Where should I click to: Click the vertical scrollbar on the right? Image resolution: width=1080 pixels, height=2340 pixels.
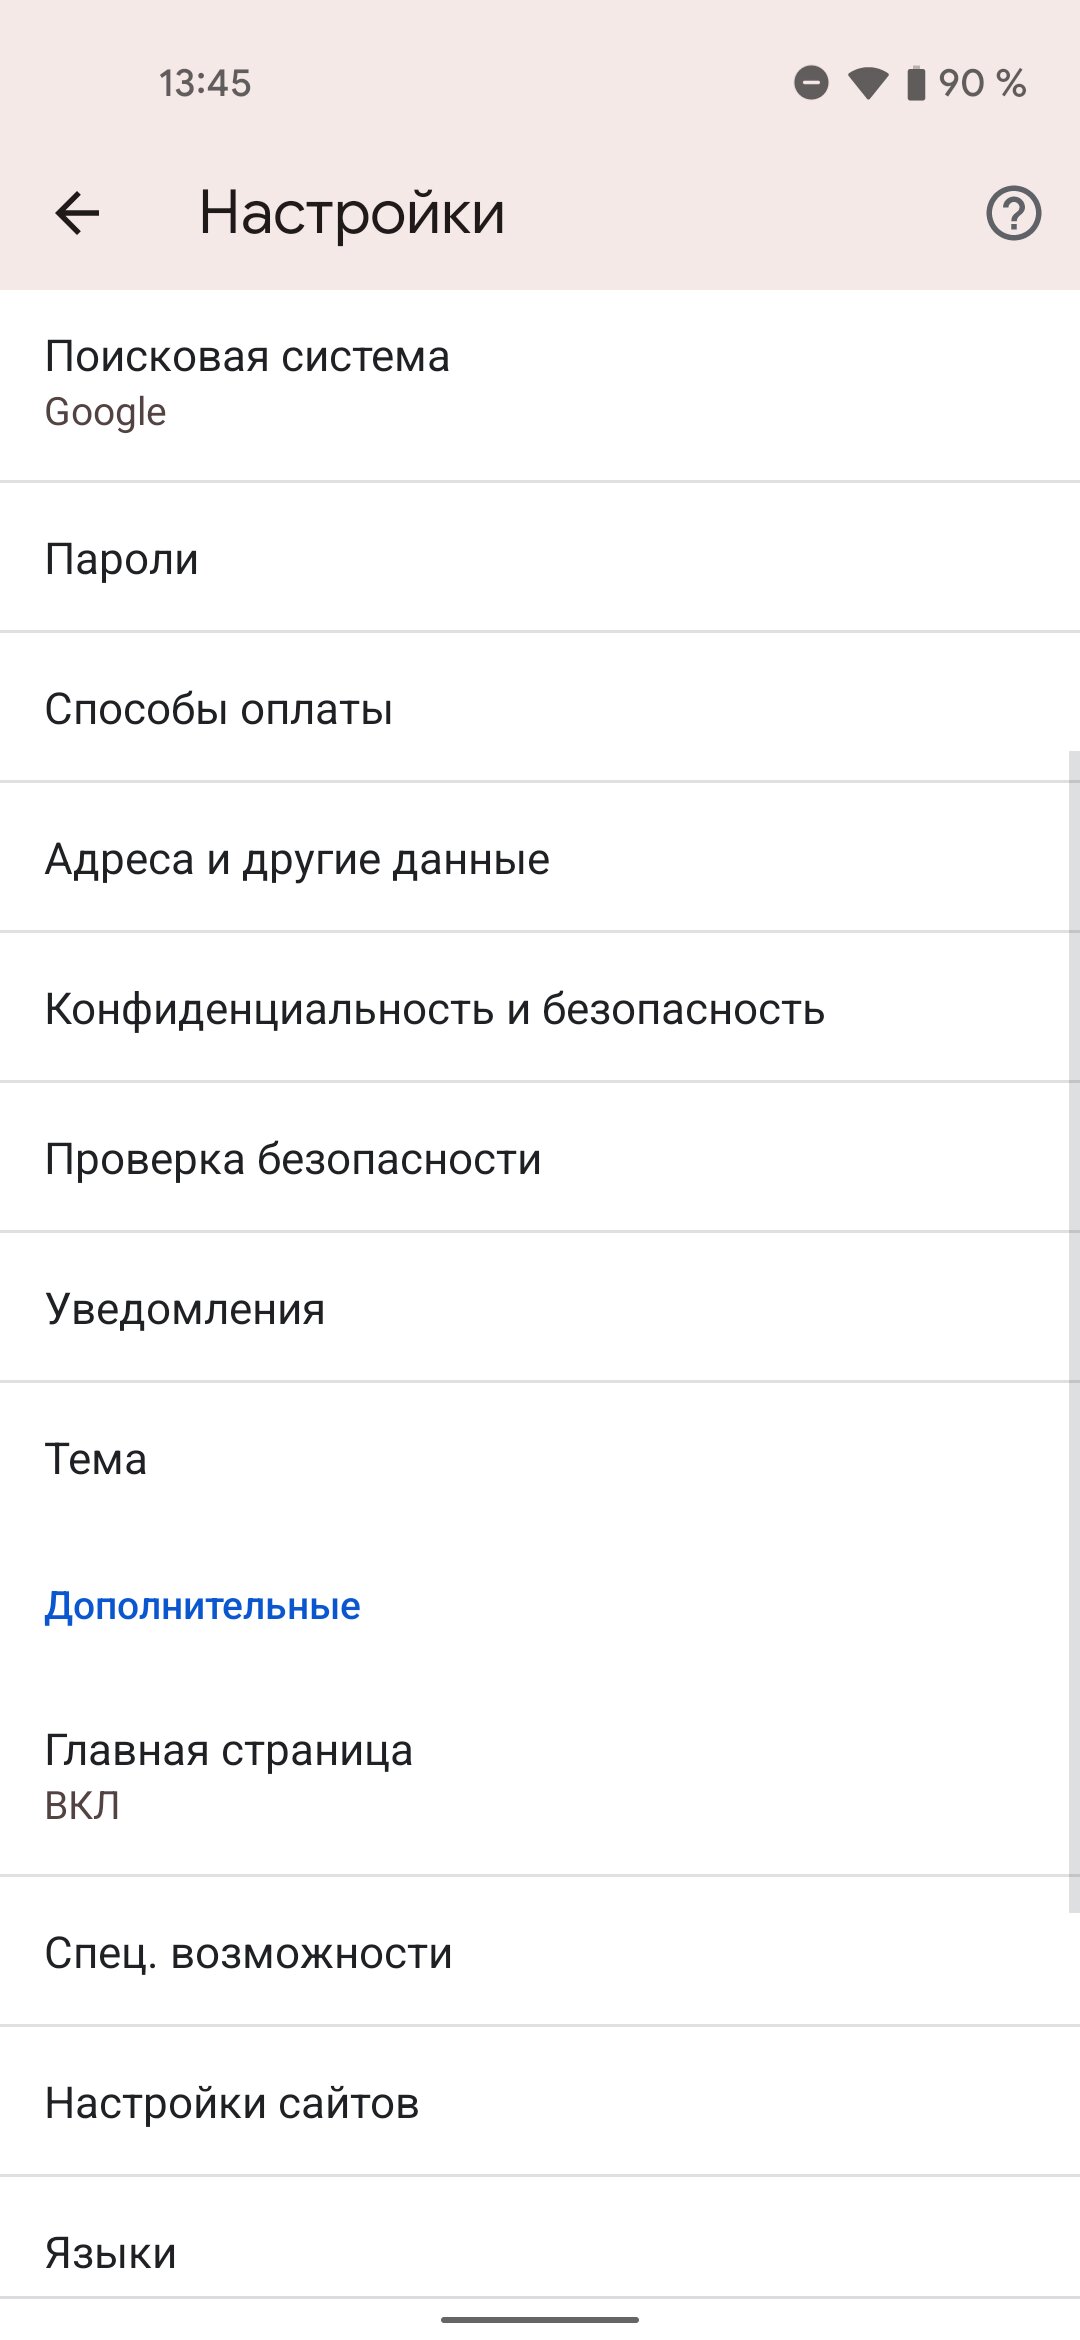coord(1074,1332)
